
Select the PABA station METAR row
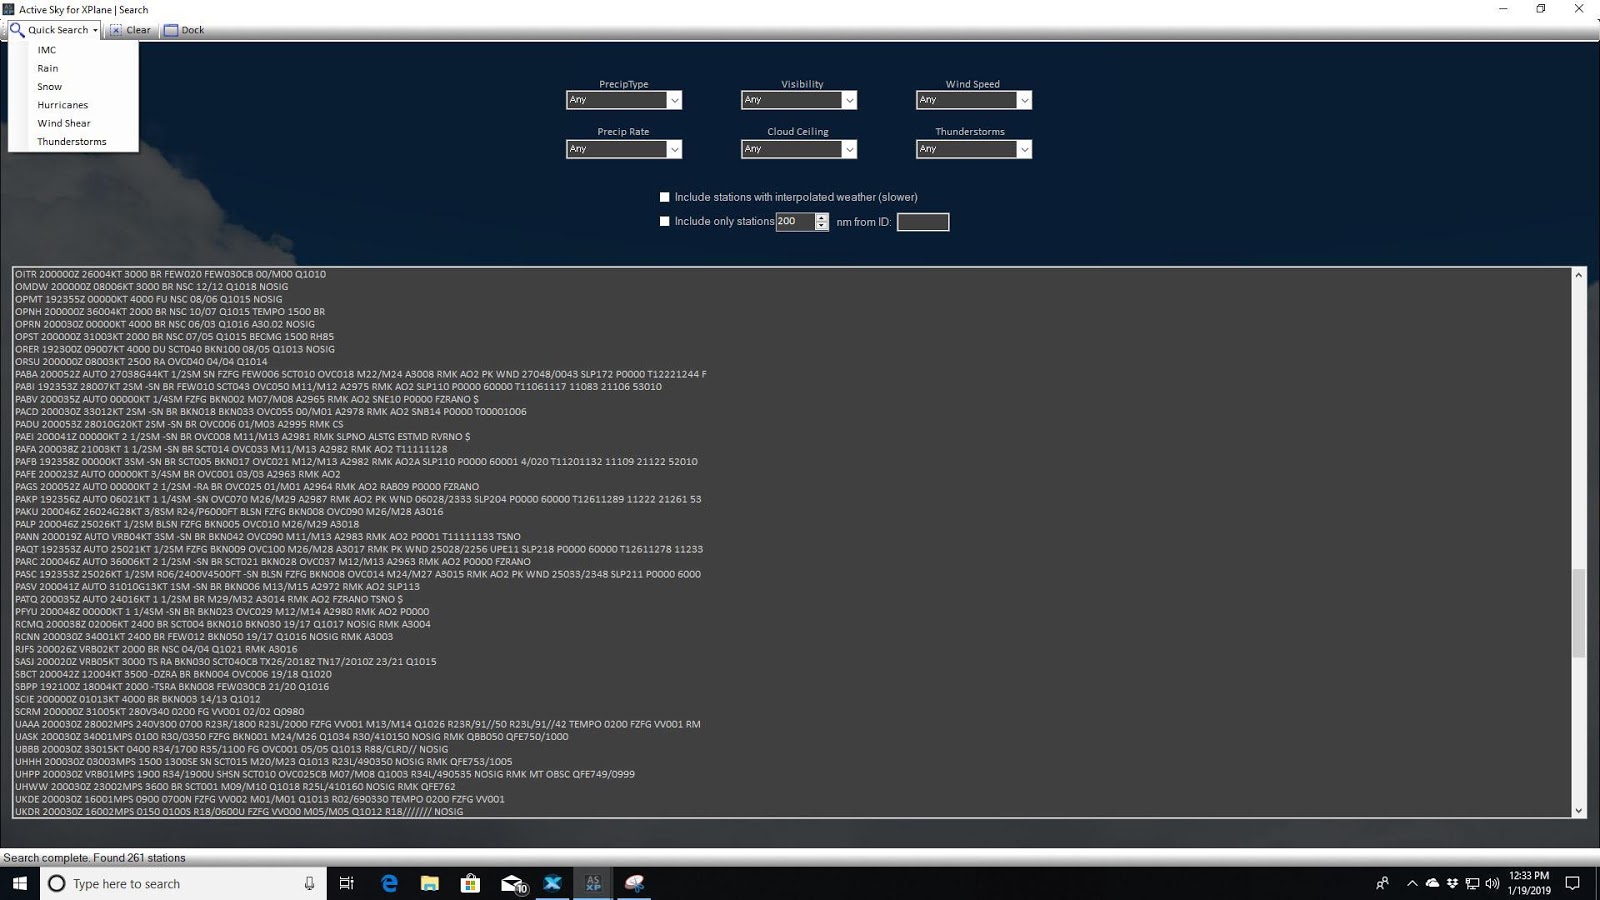coord(360,374)
